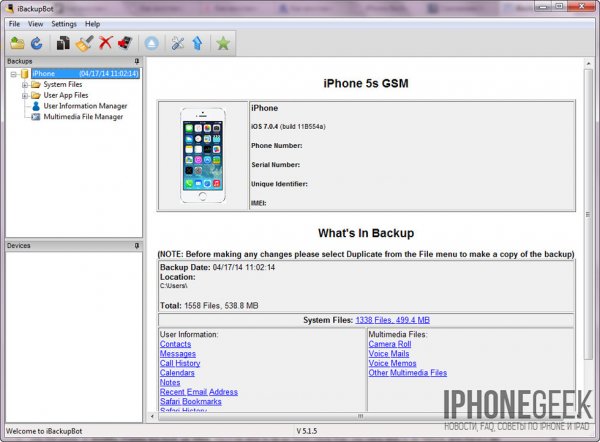Viewport: 600px width, 442px height.
Task: Click the Backup Date value 04/17/14 11:02:14
Action: tap(244, 267)
